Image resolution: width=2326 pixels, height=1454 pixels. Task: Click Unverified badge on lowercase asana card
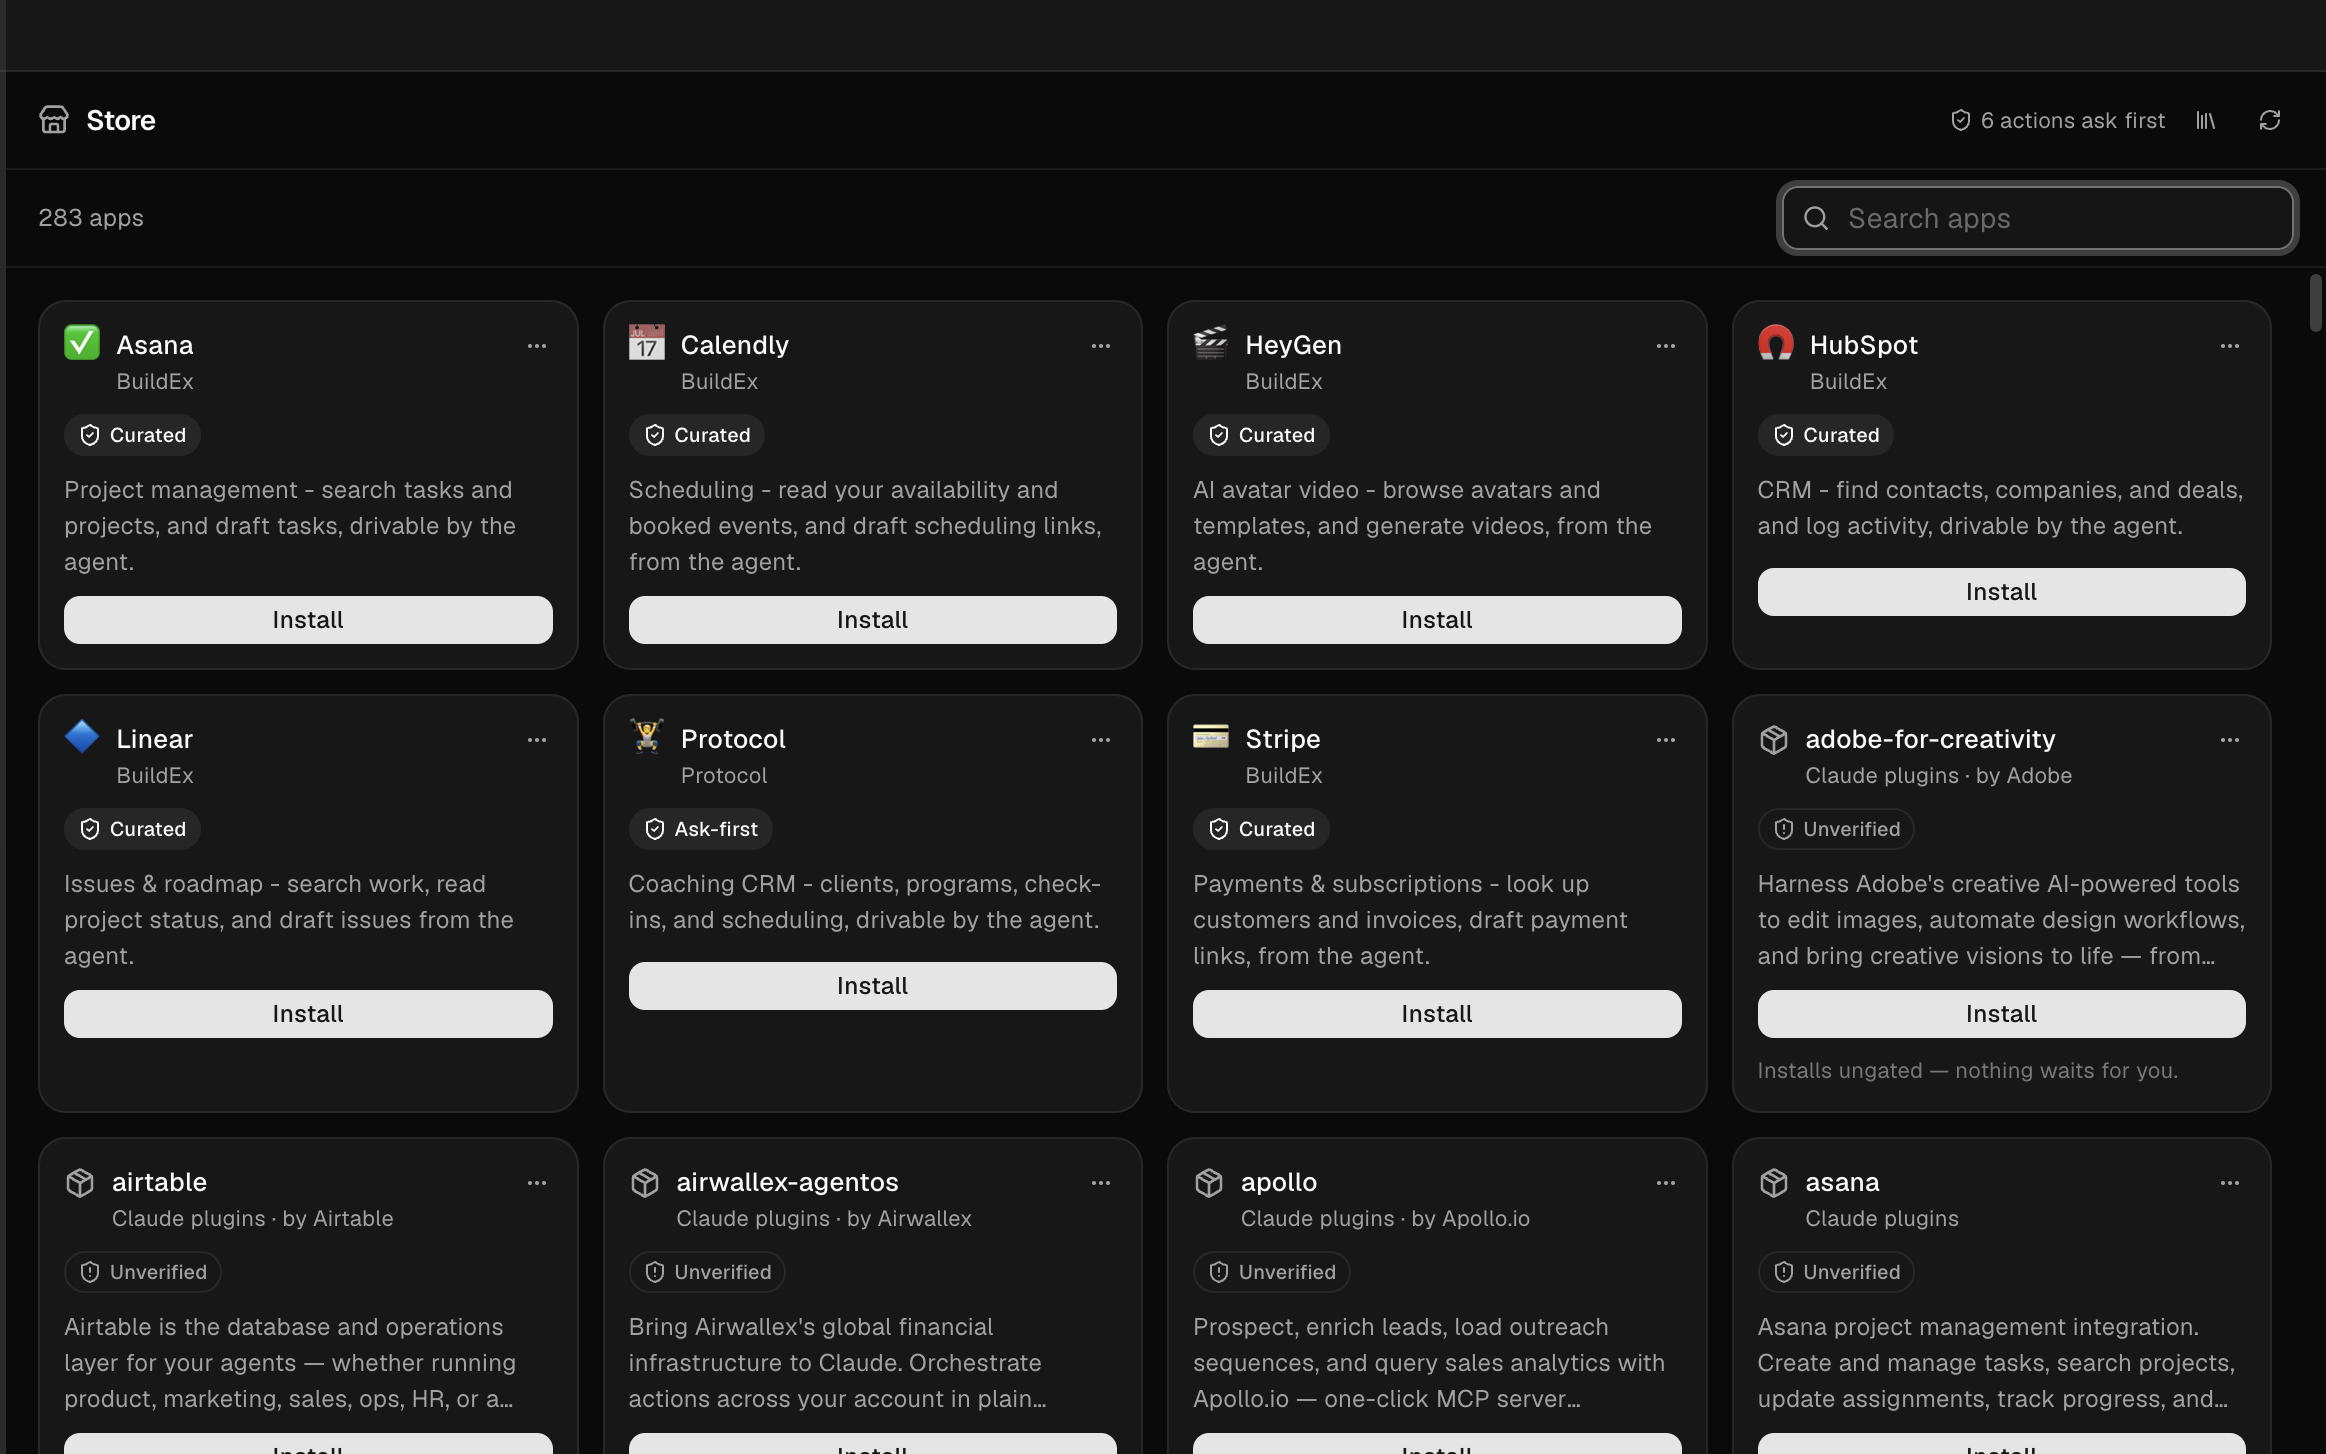pos(1836,1272)
